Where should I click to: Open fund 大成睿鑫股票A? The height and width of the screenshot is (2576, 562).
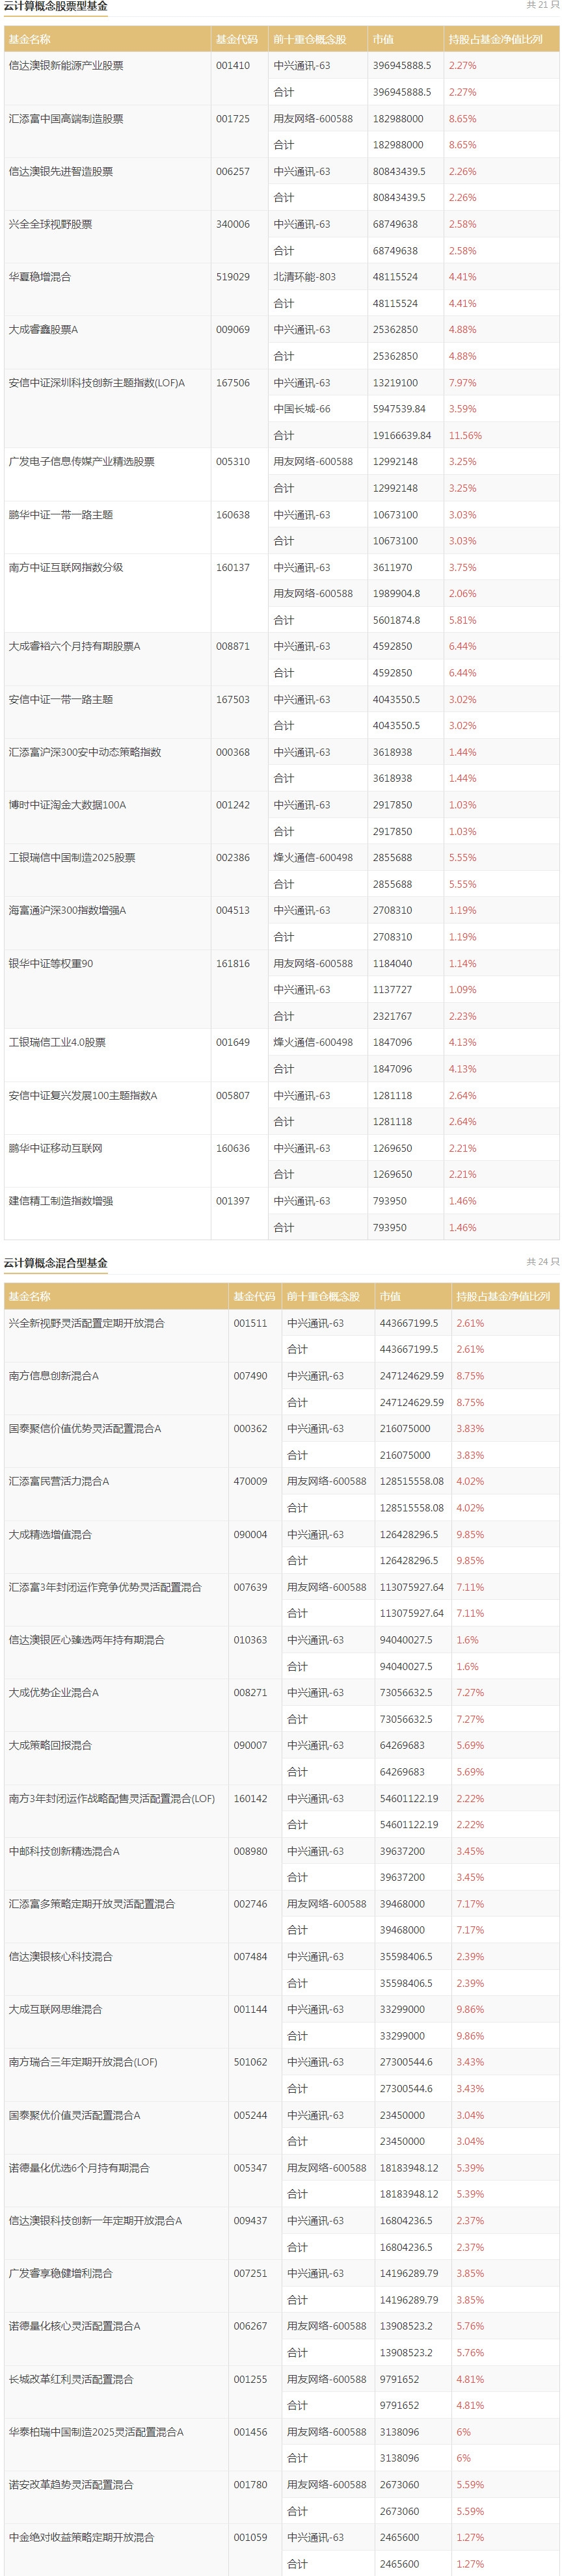43,330
